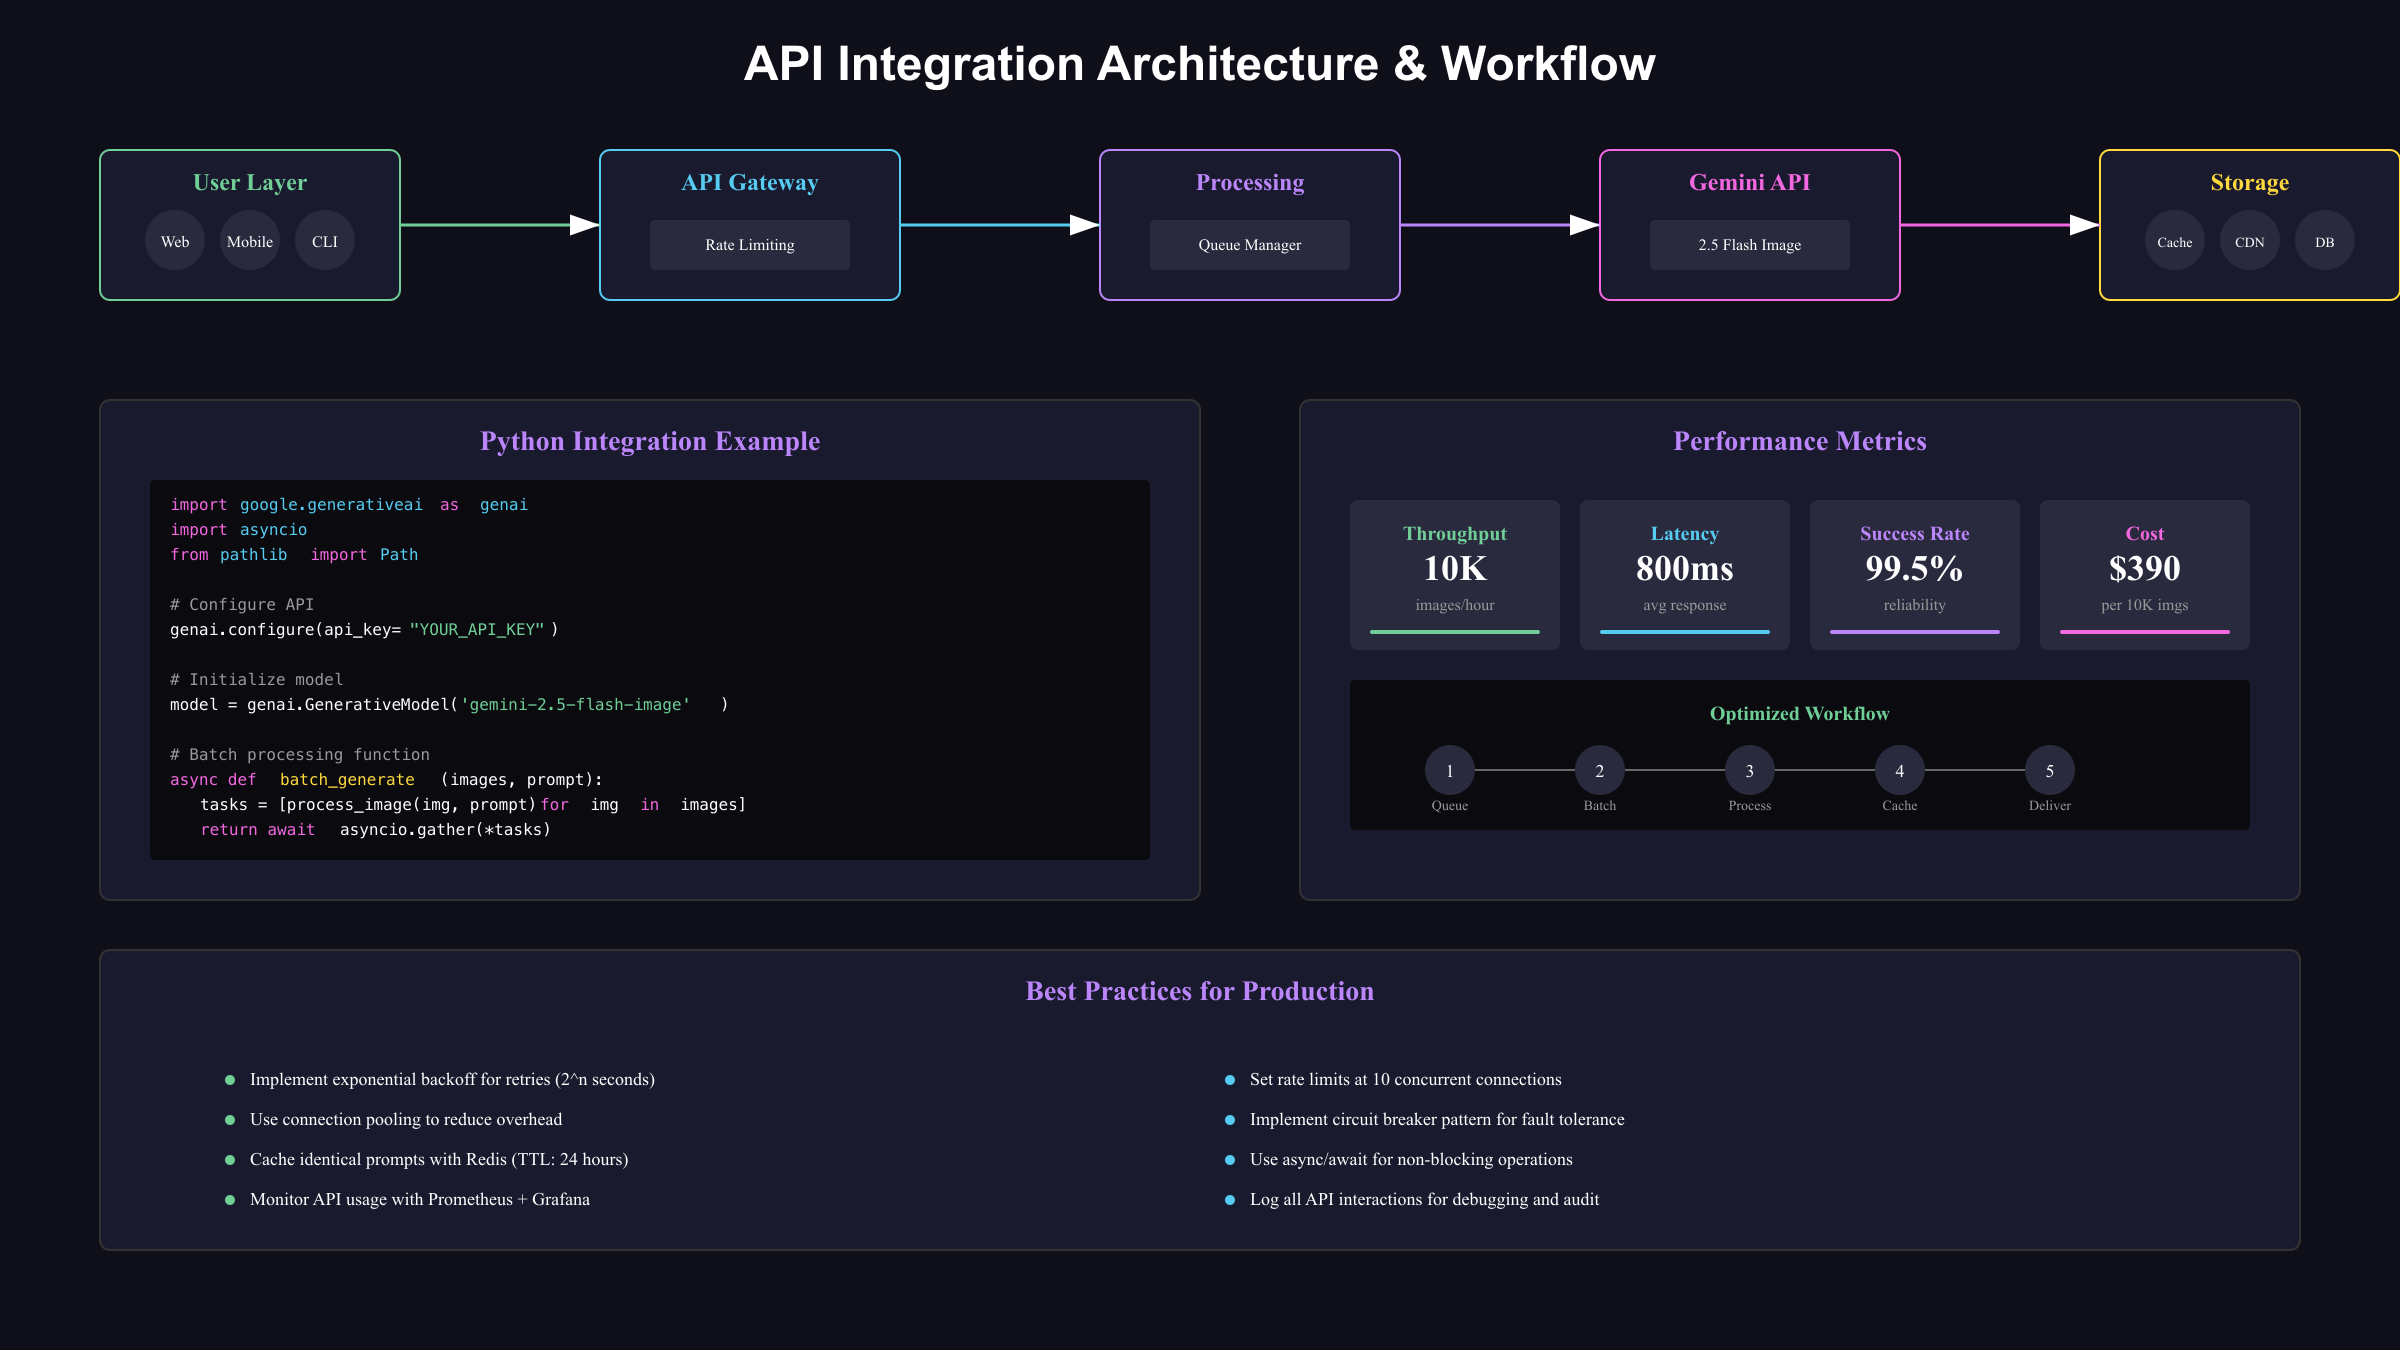This screenshot has height=1350, width=2400.
Task: Click the exponential backoff retries bullet
Action: click(x=440, y=1080)
